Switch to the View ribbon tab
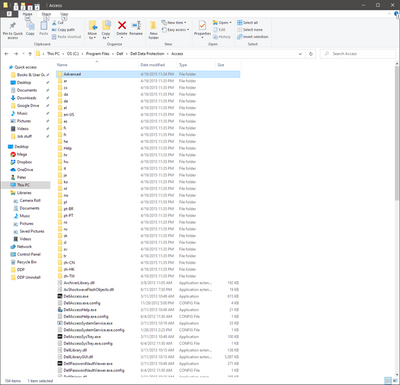This screenshot has height=385, width=400. pyautogui.click(x=64, y=14)
